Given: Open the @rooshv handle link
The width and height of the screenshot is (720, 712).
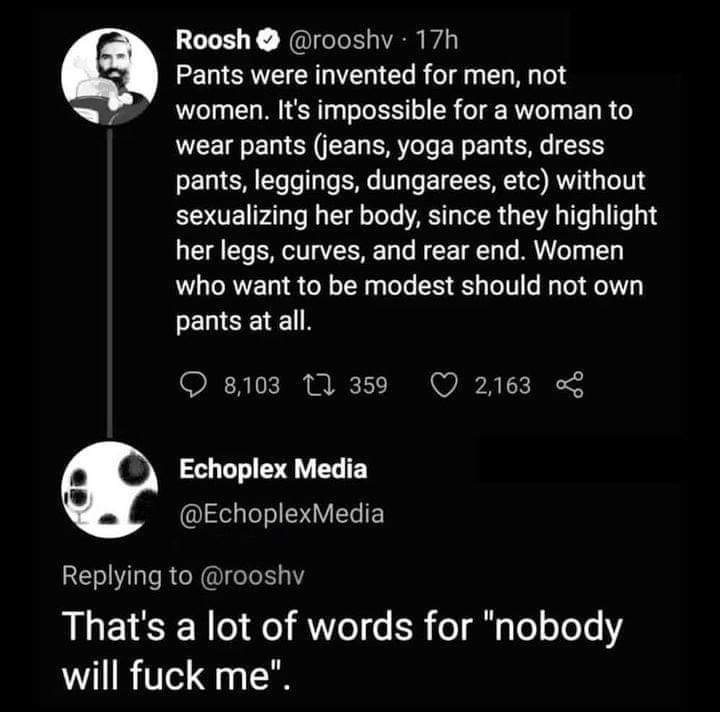Looking at the screenshot, I should point(340,40).
